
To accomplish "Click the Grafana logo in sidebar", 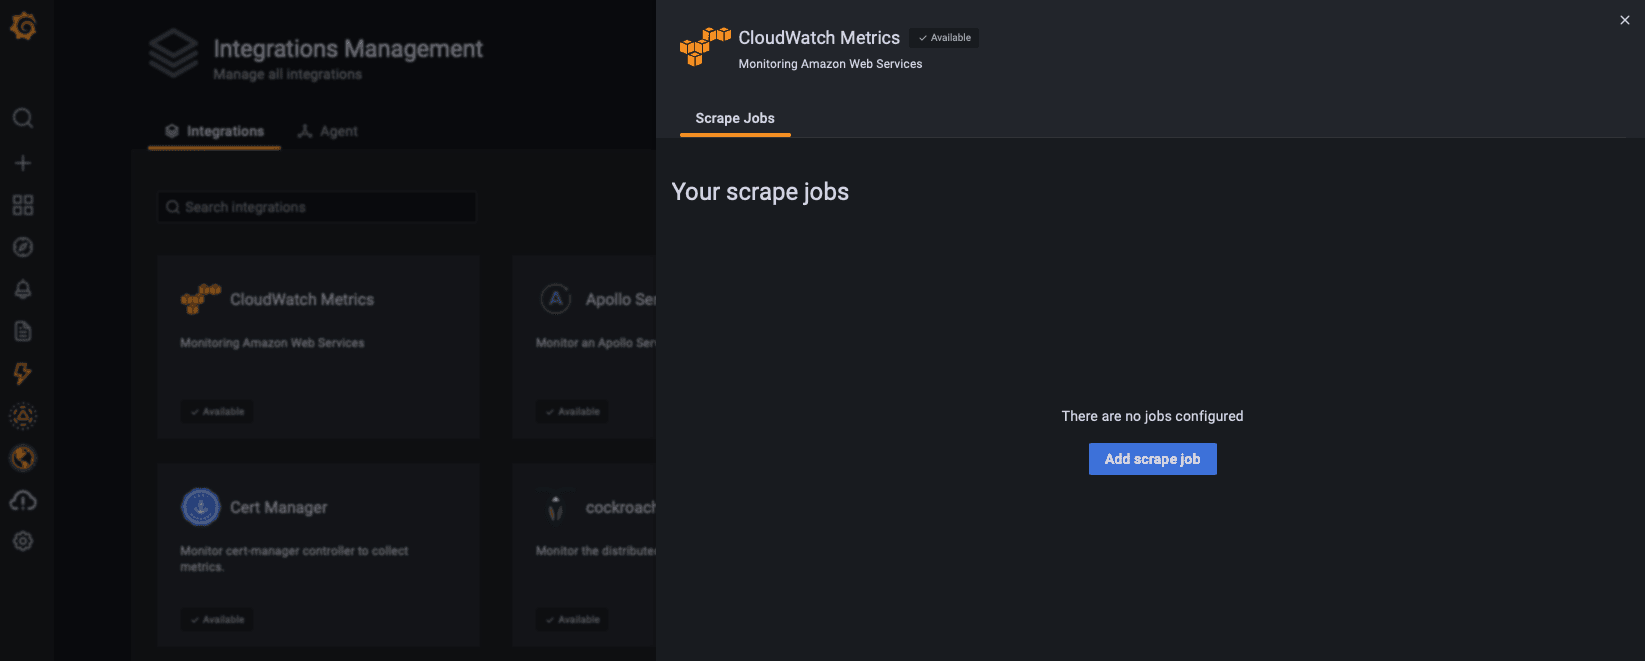I will [23, 26].
